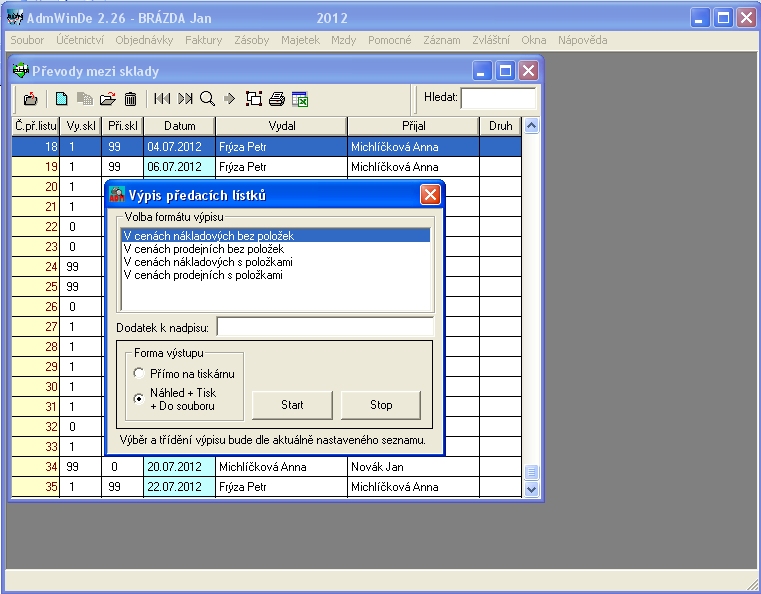
Task: Open the Záznam menu
Action: pyautogui.click(x=442, y=40)
